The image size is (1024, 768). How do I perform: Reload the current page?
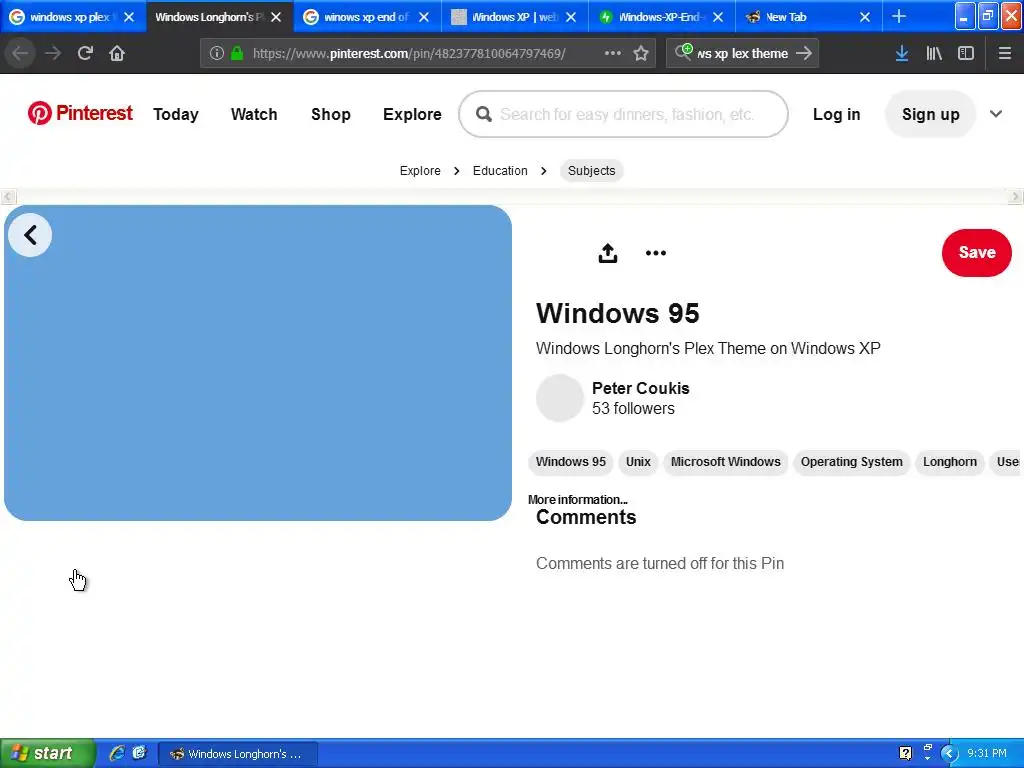[x=85, y=53]
